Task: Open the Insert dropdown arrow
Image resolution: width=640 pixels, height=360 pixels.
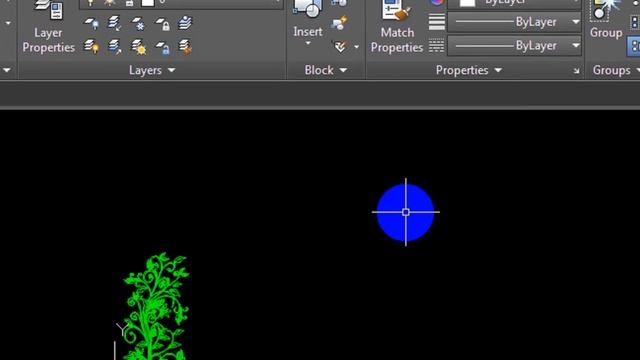Action: point(308,43)
